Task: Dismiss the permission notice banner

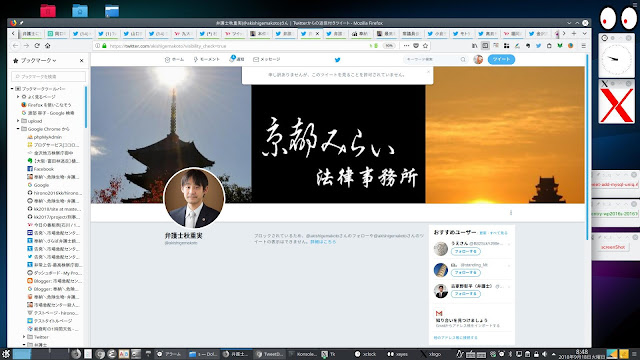Action: point(428,72)
